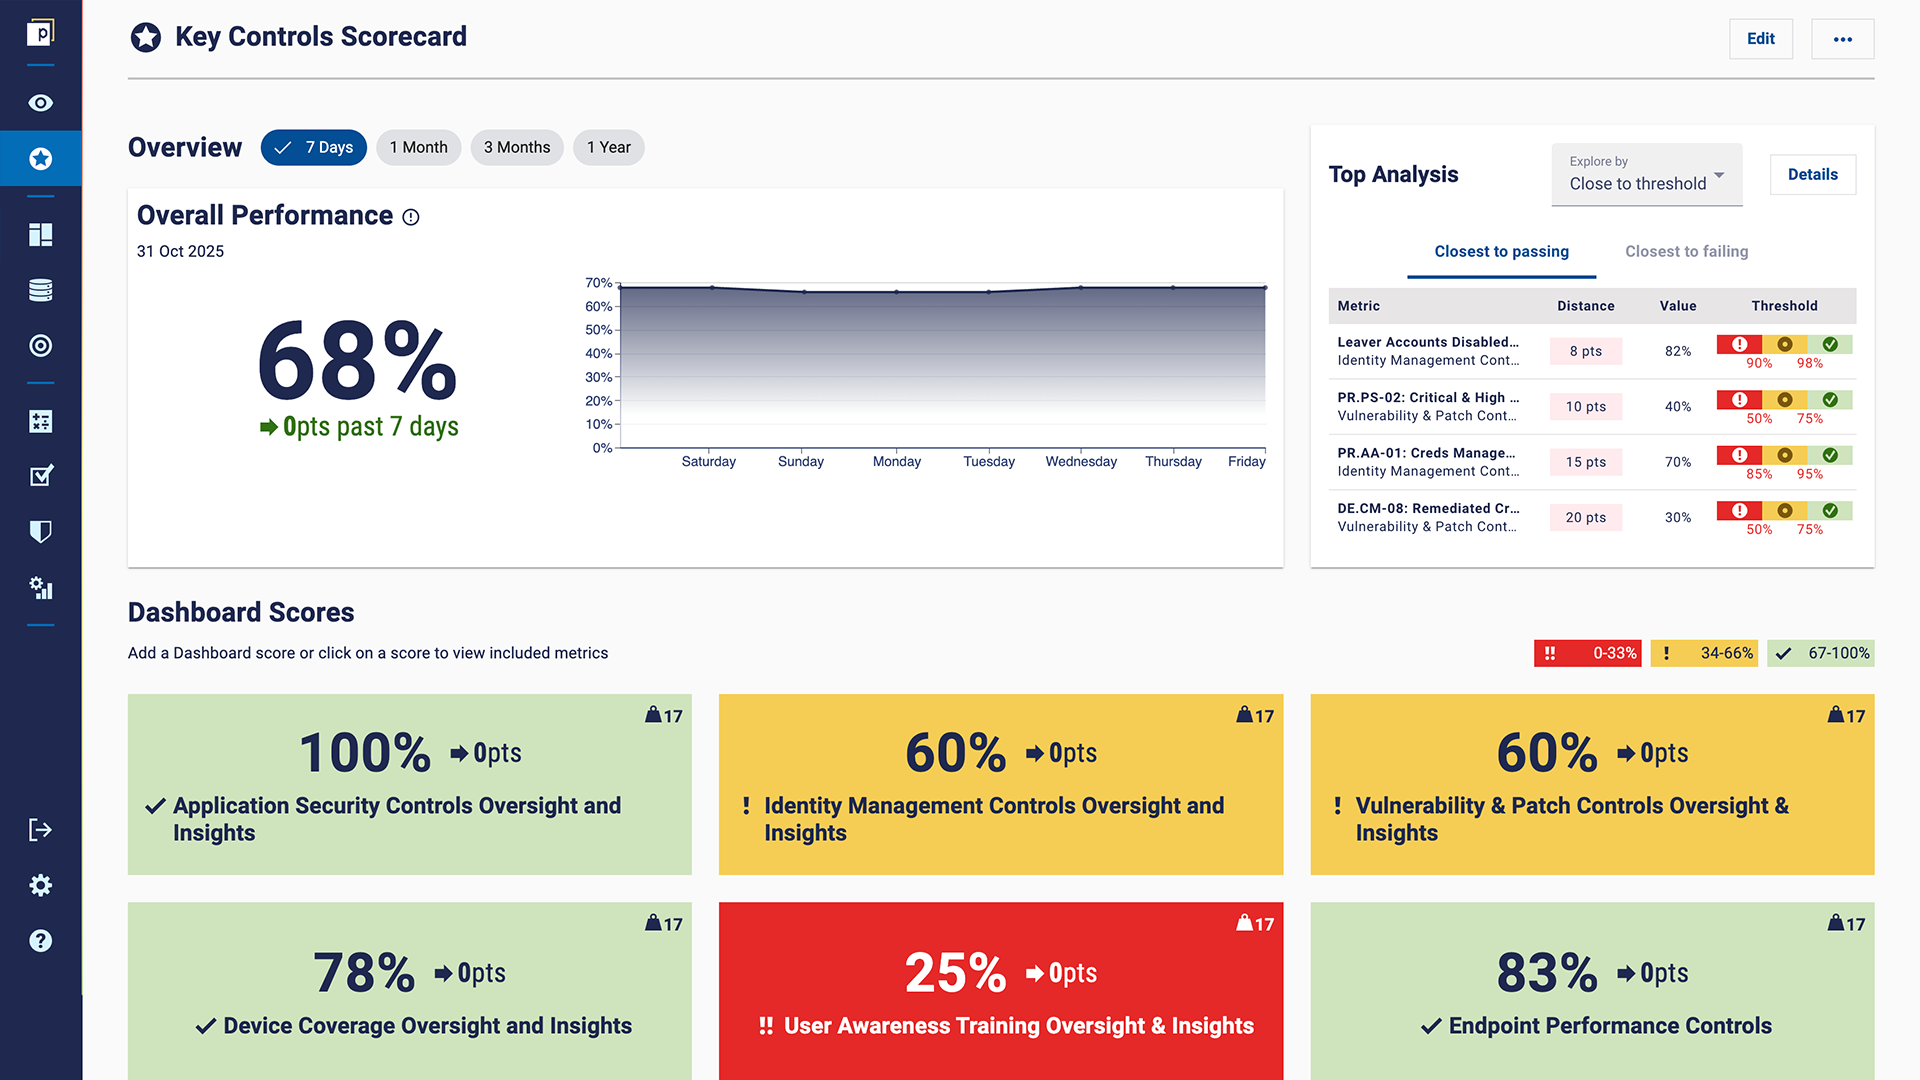
Task: Open the ellipsis menu next to Edit
Action: (x=1842, y=38)
